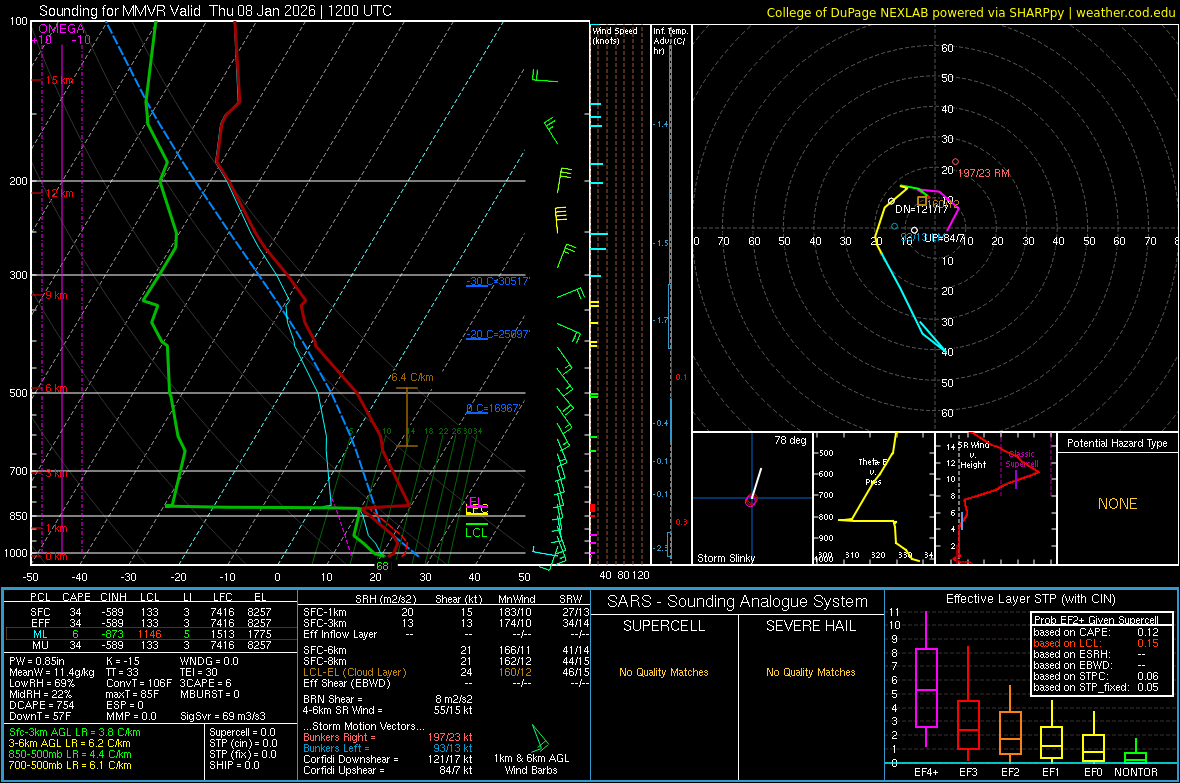Click the 'Corfidi Downshear =' row

click(x=388, y=759)
